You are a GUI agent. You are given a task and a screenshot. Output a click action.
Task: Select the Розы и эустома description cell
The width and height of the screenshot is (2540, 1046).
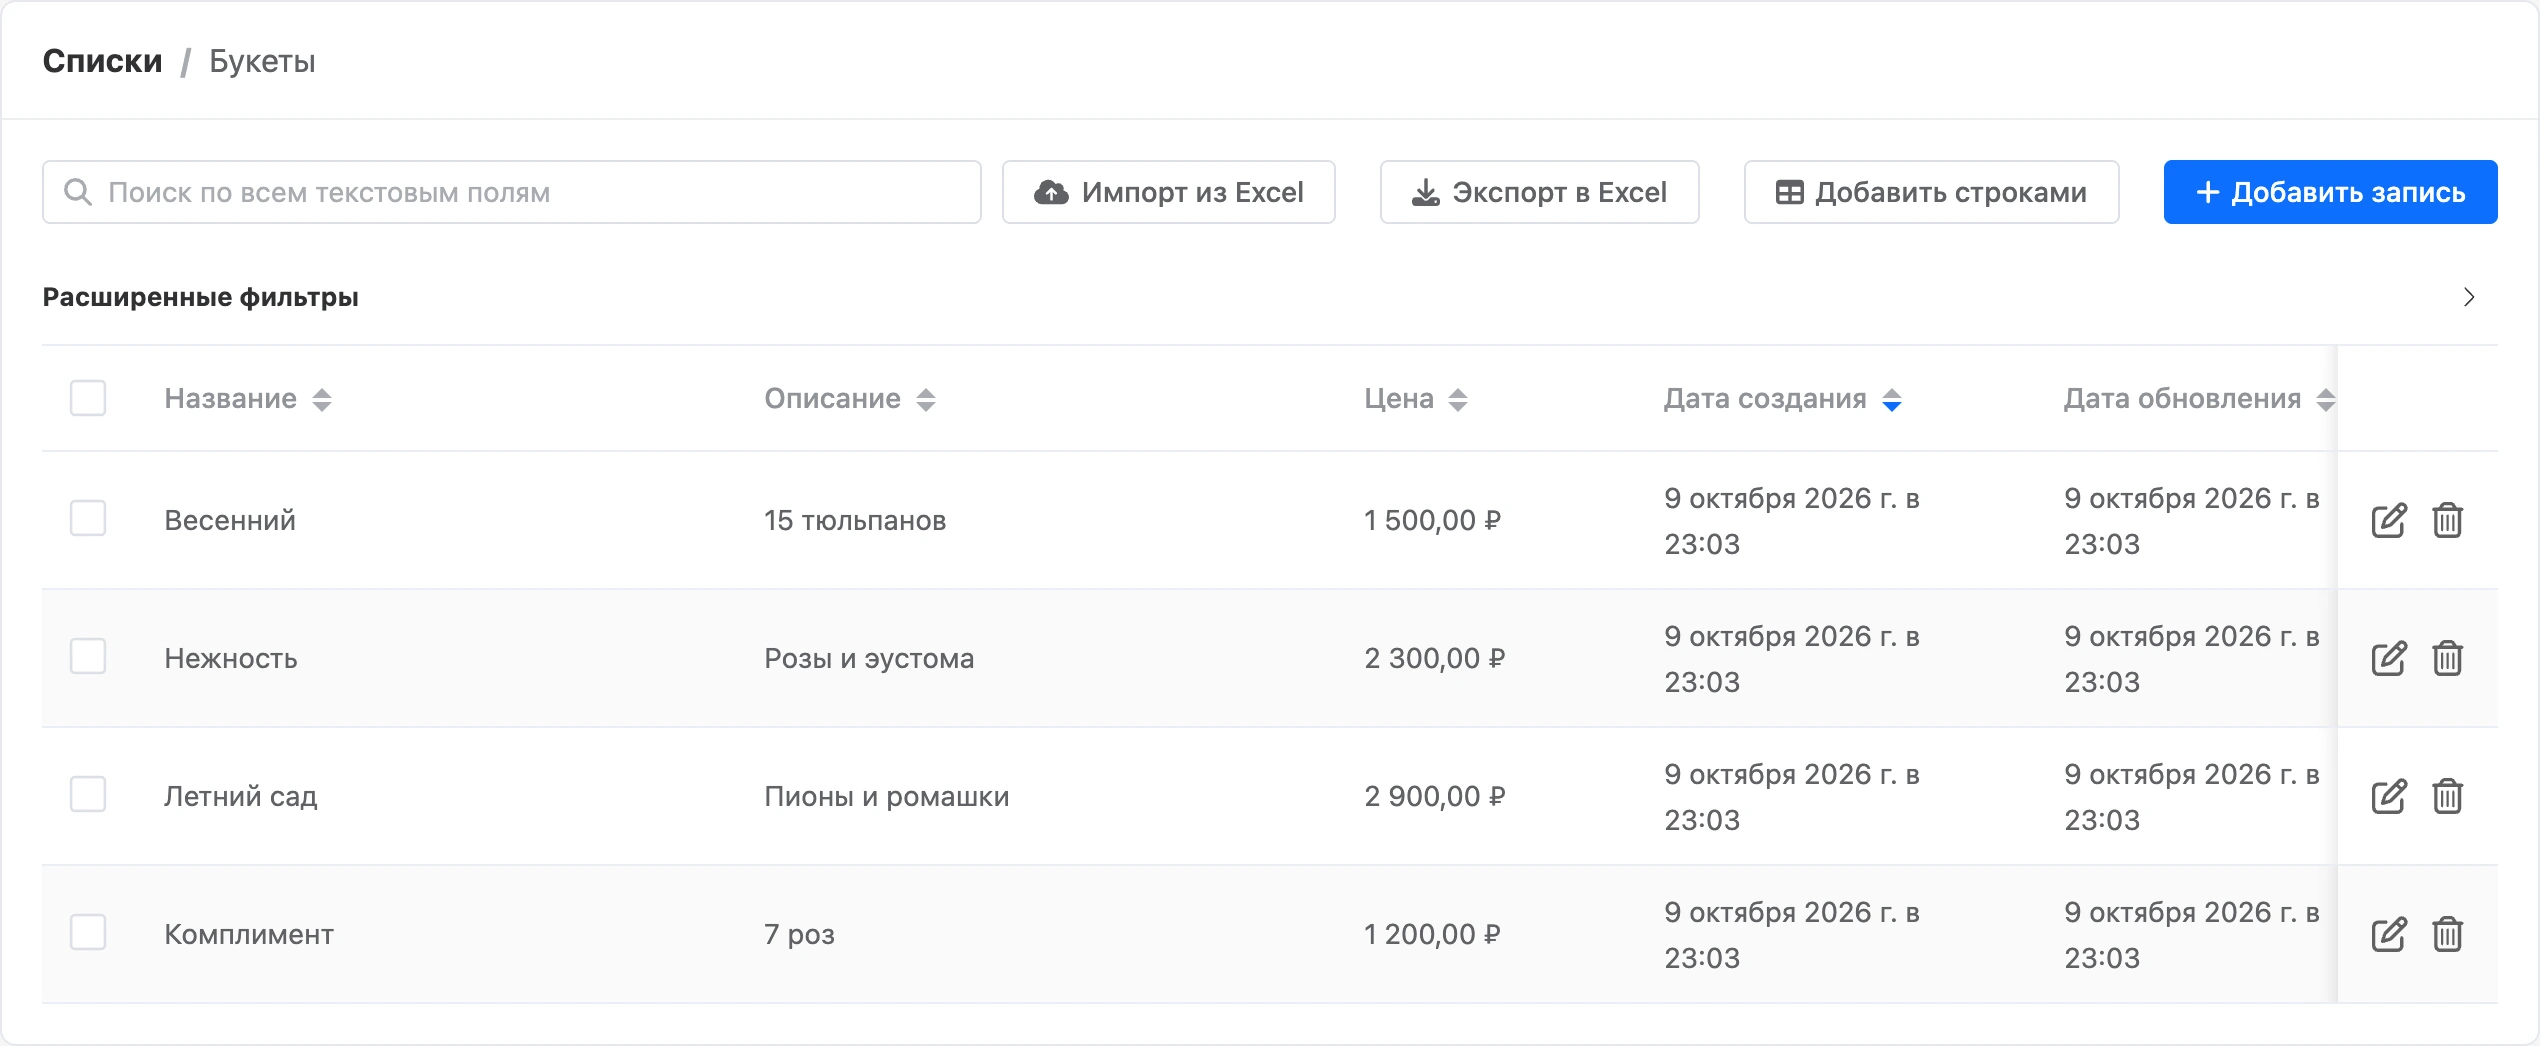(x=869, y=658)
